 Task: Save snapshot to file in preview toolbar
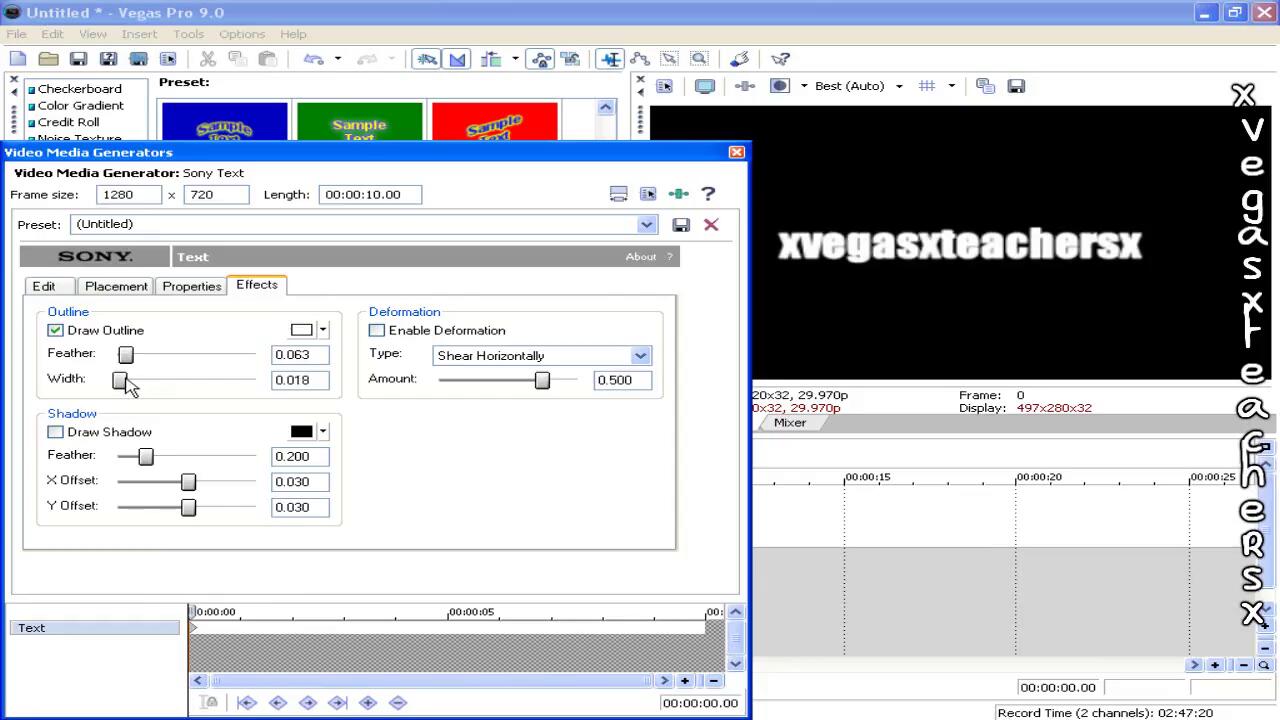(1016, 86)
